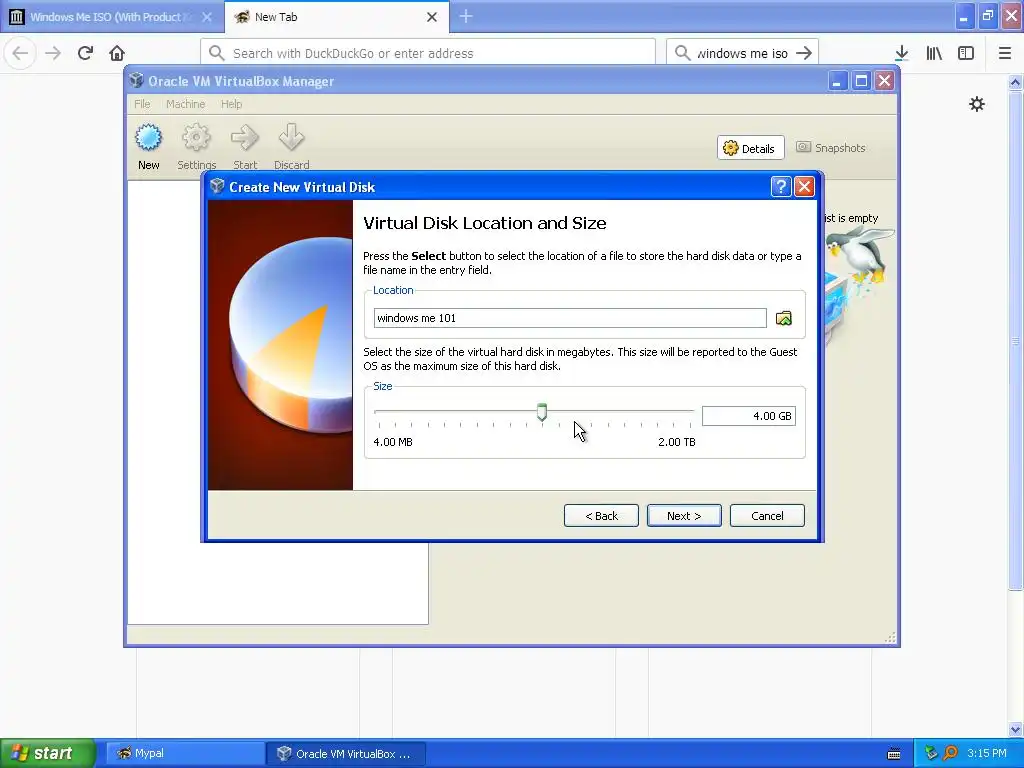1024x768 pixels.
Task: Switch to Mypal taskbar item
Action: point(185,753)
